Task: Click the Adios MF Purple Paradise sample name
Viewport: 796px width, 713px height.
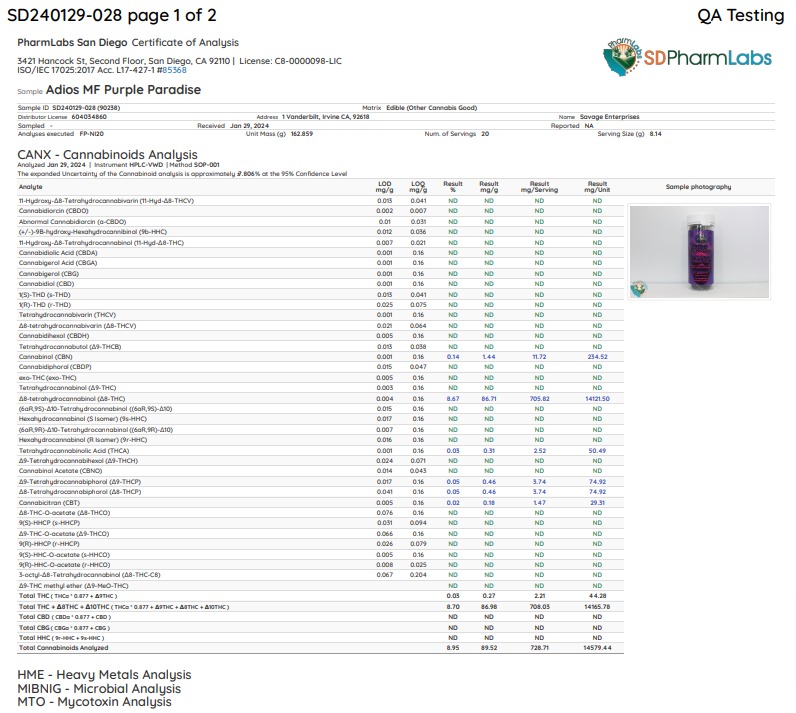Action: tap(123, 90)
